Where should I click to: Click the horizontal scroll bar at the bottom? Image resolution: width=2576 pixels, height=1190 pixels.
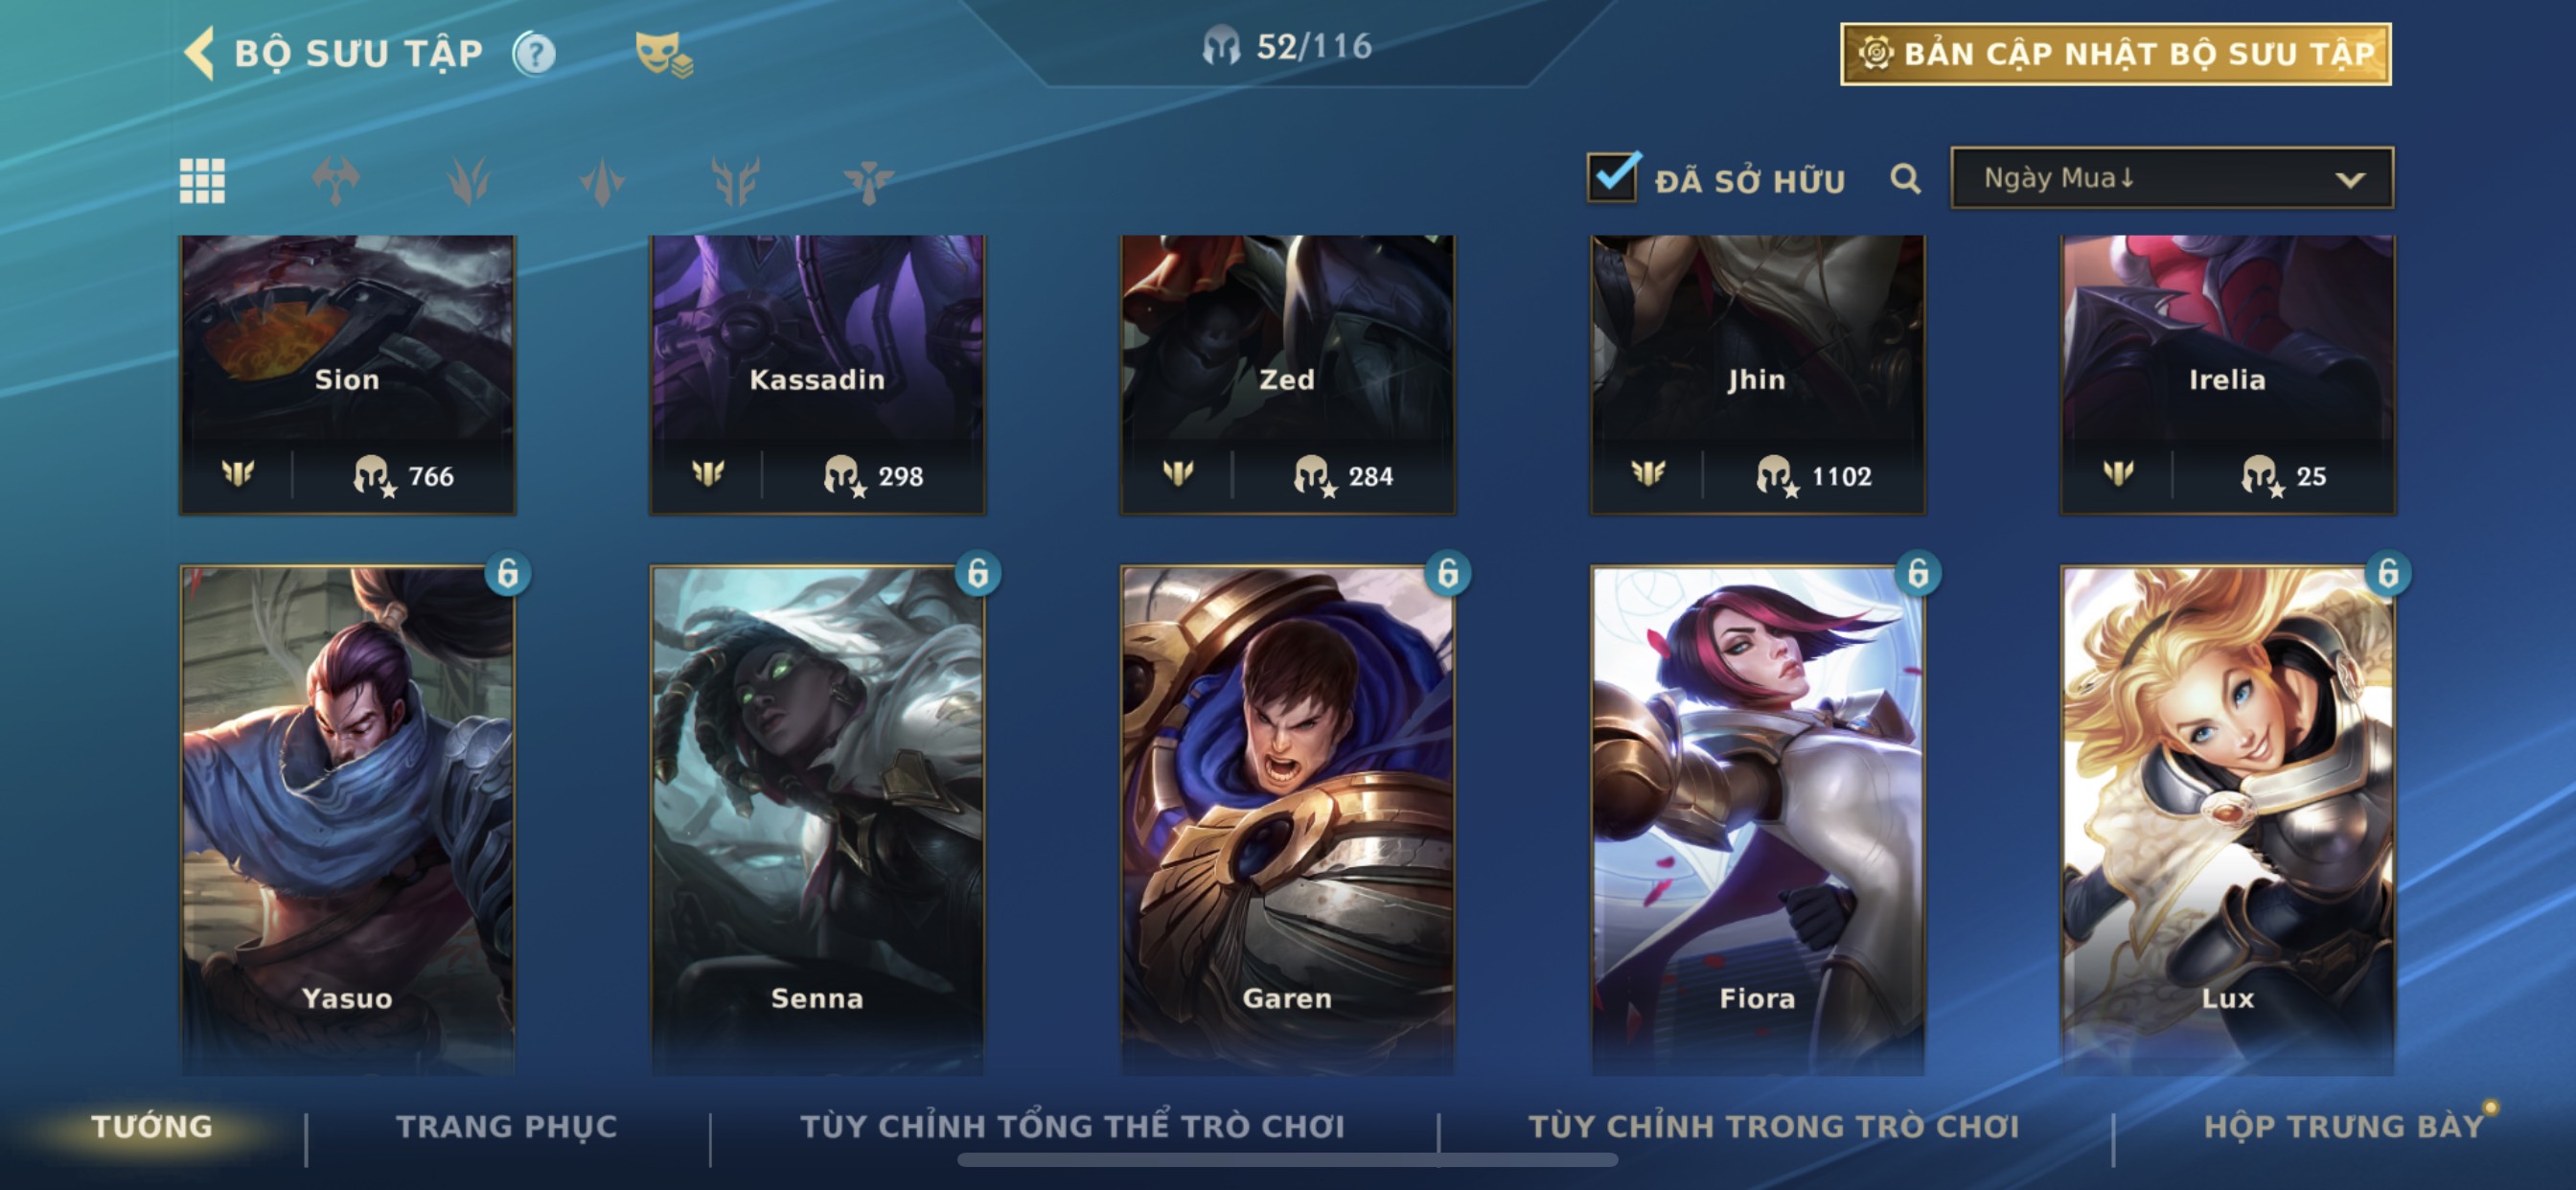coord(1287,1160)
